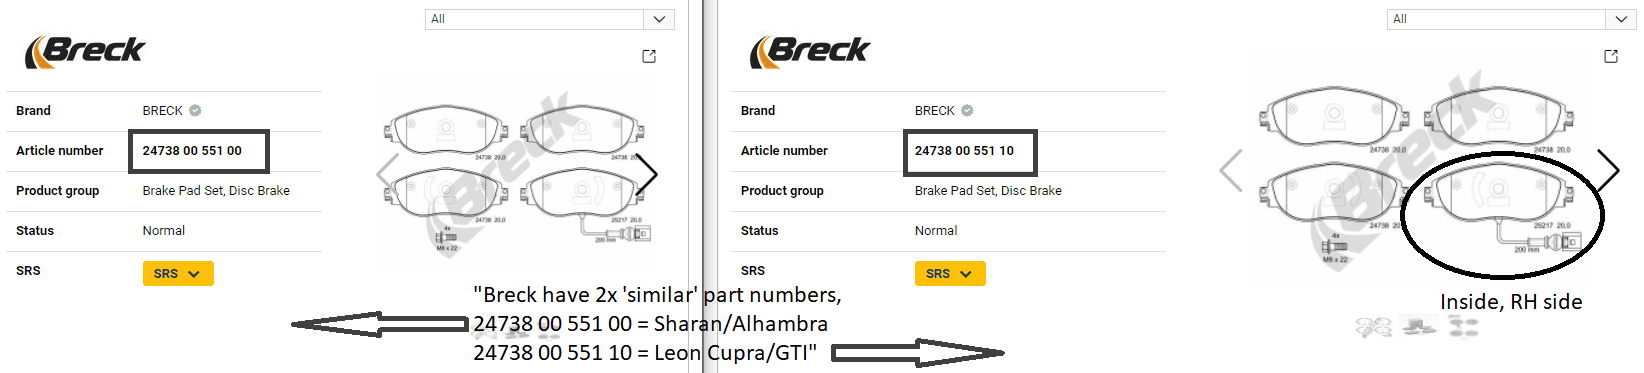Show next image in left brake pad gallery

[647, 172]
